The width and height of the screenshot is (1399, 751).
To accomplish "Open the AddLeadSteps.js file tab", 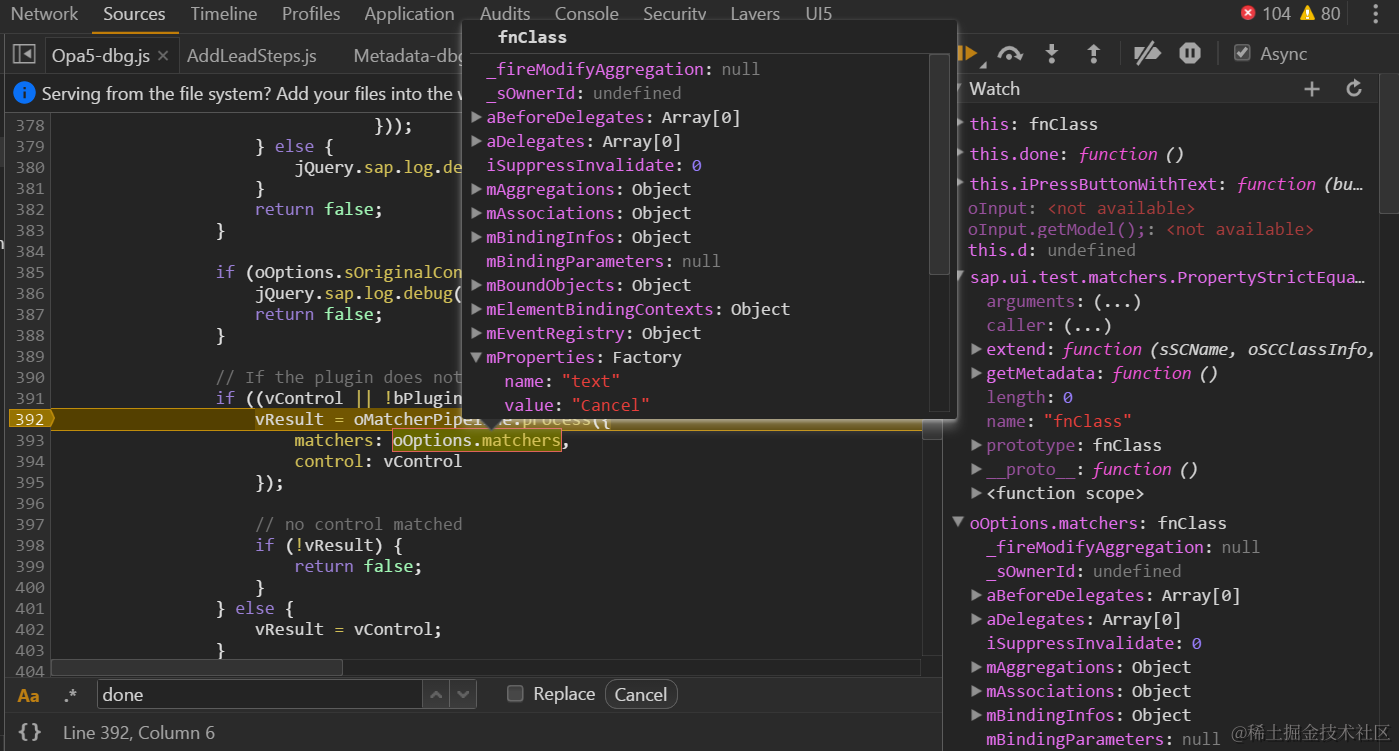I will 252,56.
